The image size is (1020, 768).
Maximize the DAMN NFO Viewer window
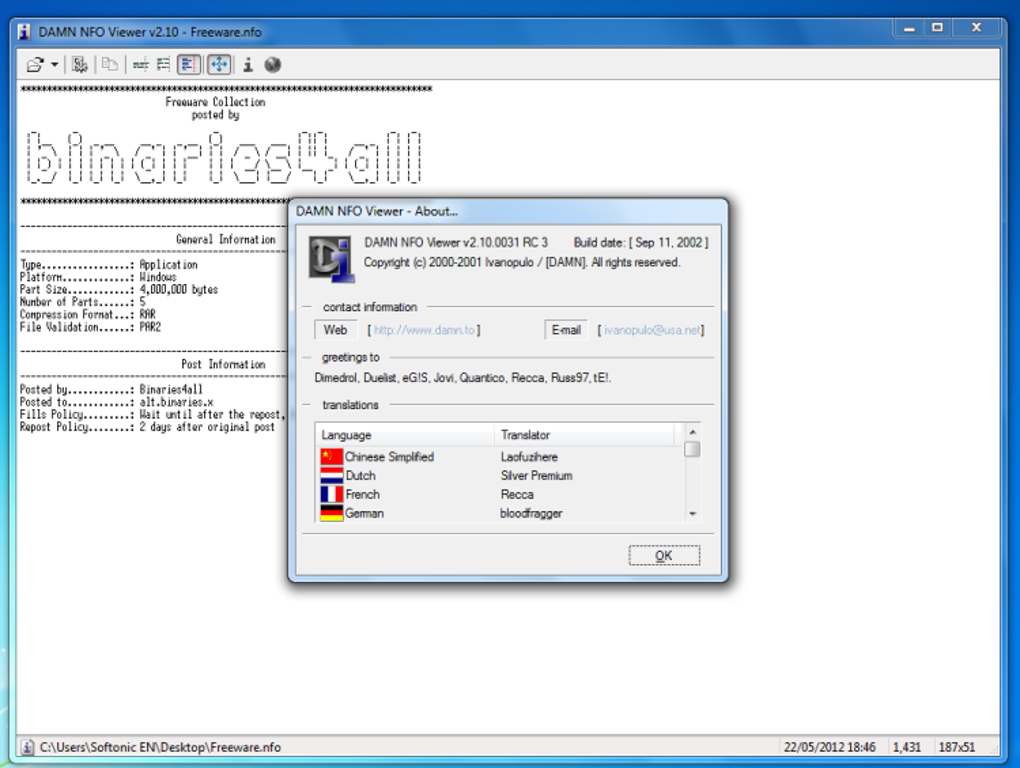(x=937, y=28)
